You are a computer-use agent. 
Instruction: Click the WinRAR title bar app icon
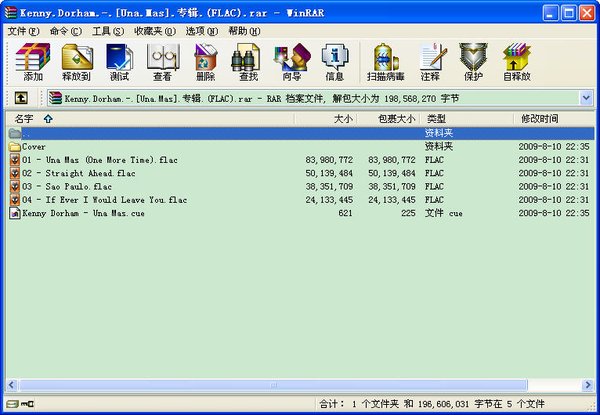click(x=11, y=13)
